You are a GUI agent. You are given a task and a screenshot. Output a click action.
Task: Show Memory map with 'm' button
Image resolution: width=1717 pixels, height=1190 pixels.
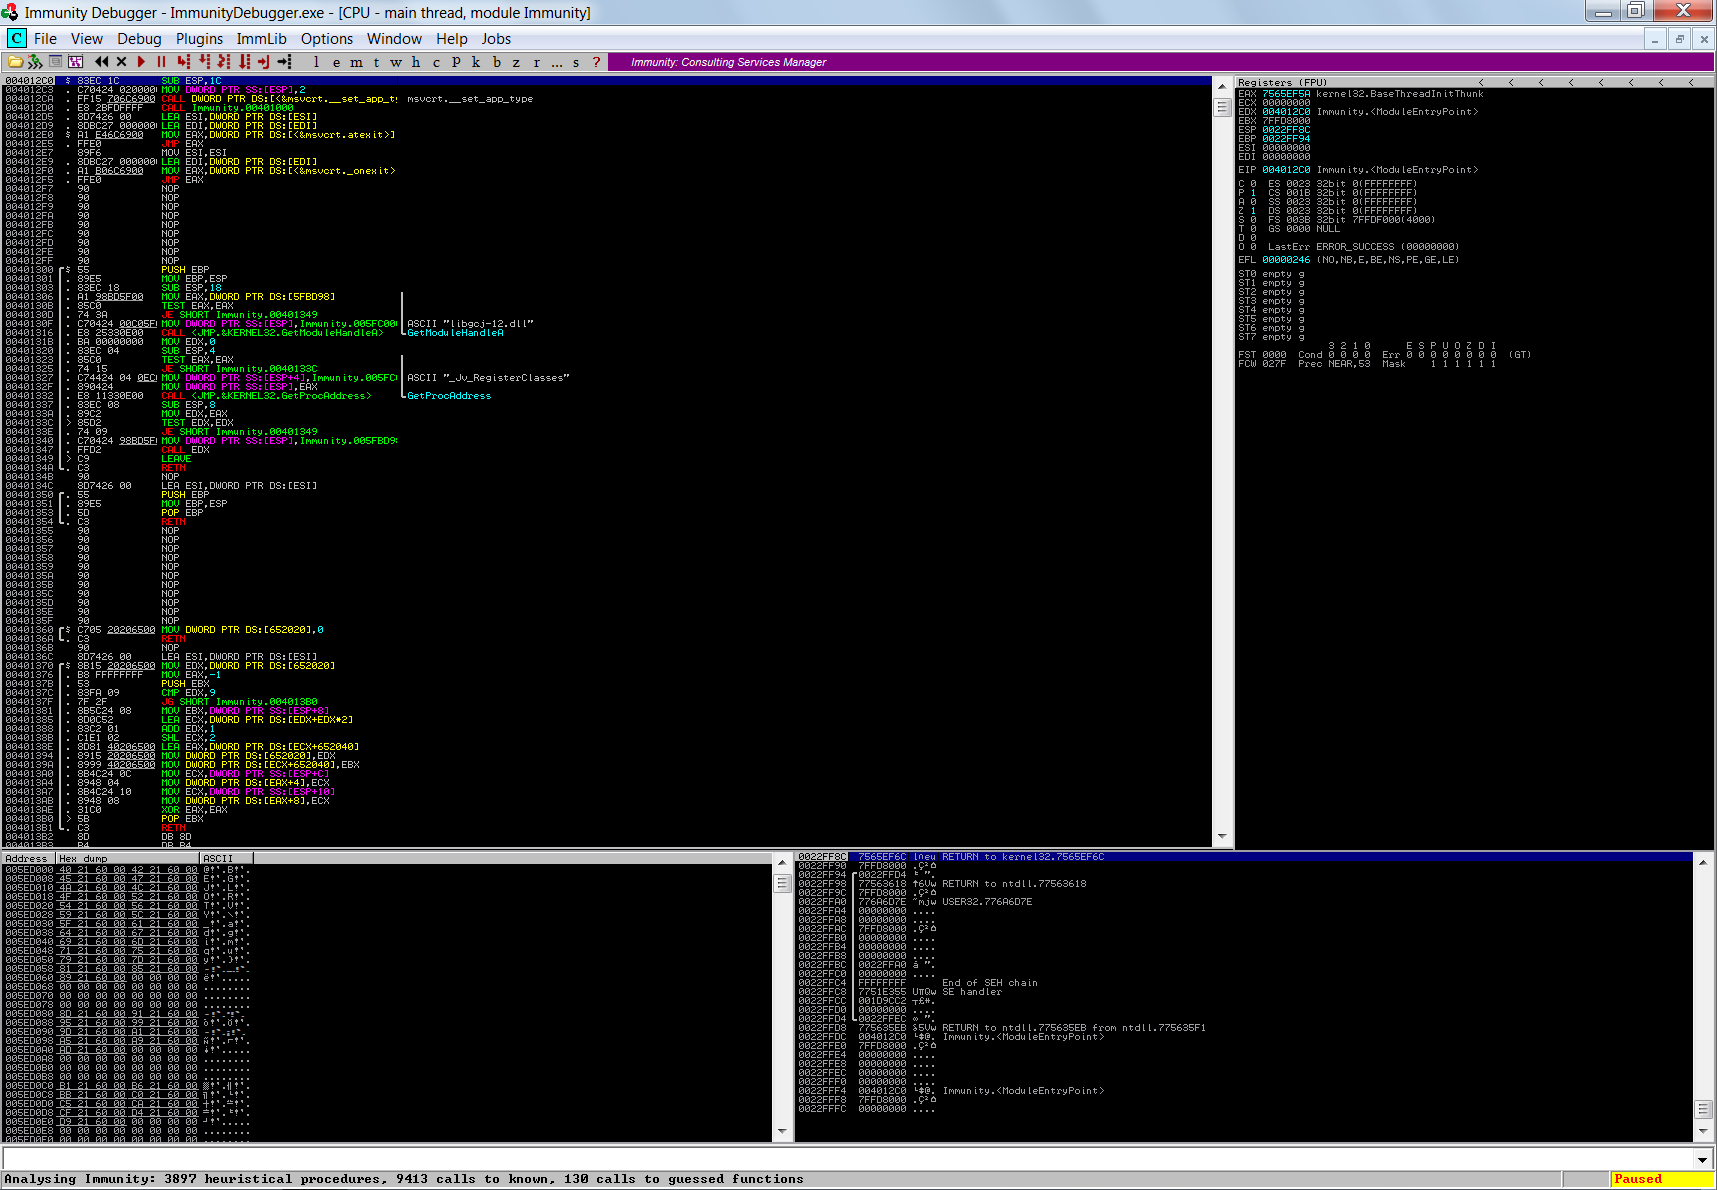356,62
